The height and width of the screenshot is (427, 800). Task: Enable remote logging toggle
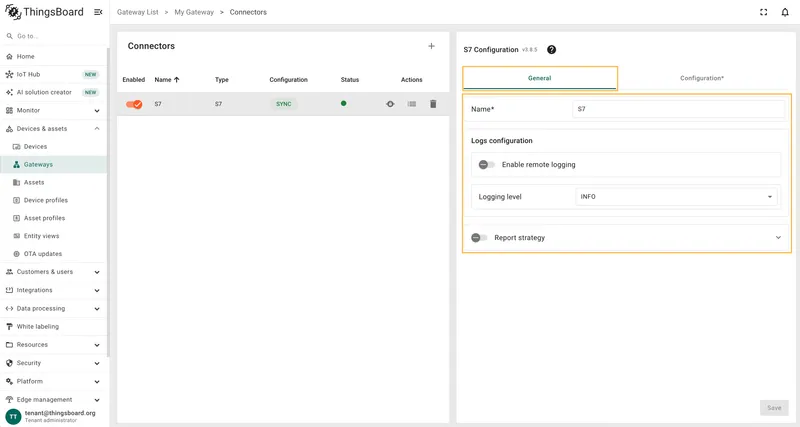coord(487,164)
